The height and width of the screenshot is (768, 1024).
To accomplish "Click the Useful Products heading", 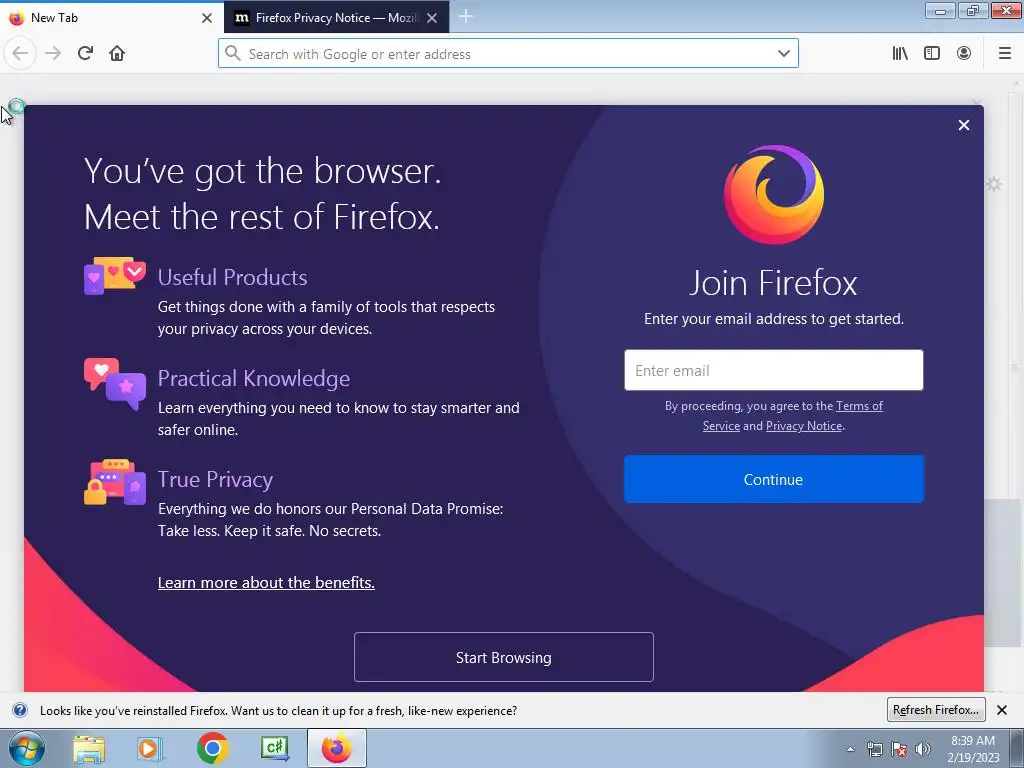I will [232, 278].
